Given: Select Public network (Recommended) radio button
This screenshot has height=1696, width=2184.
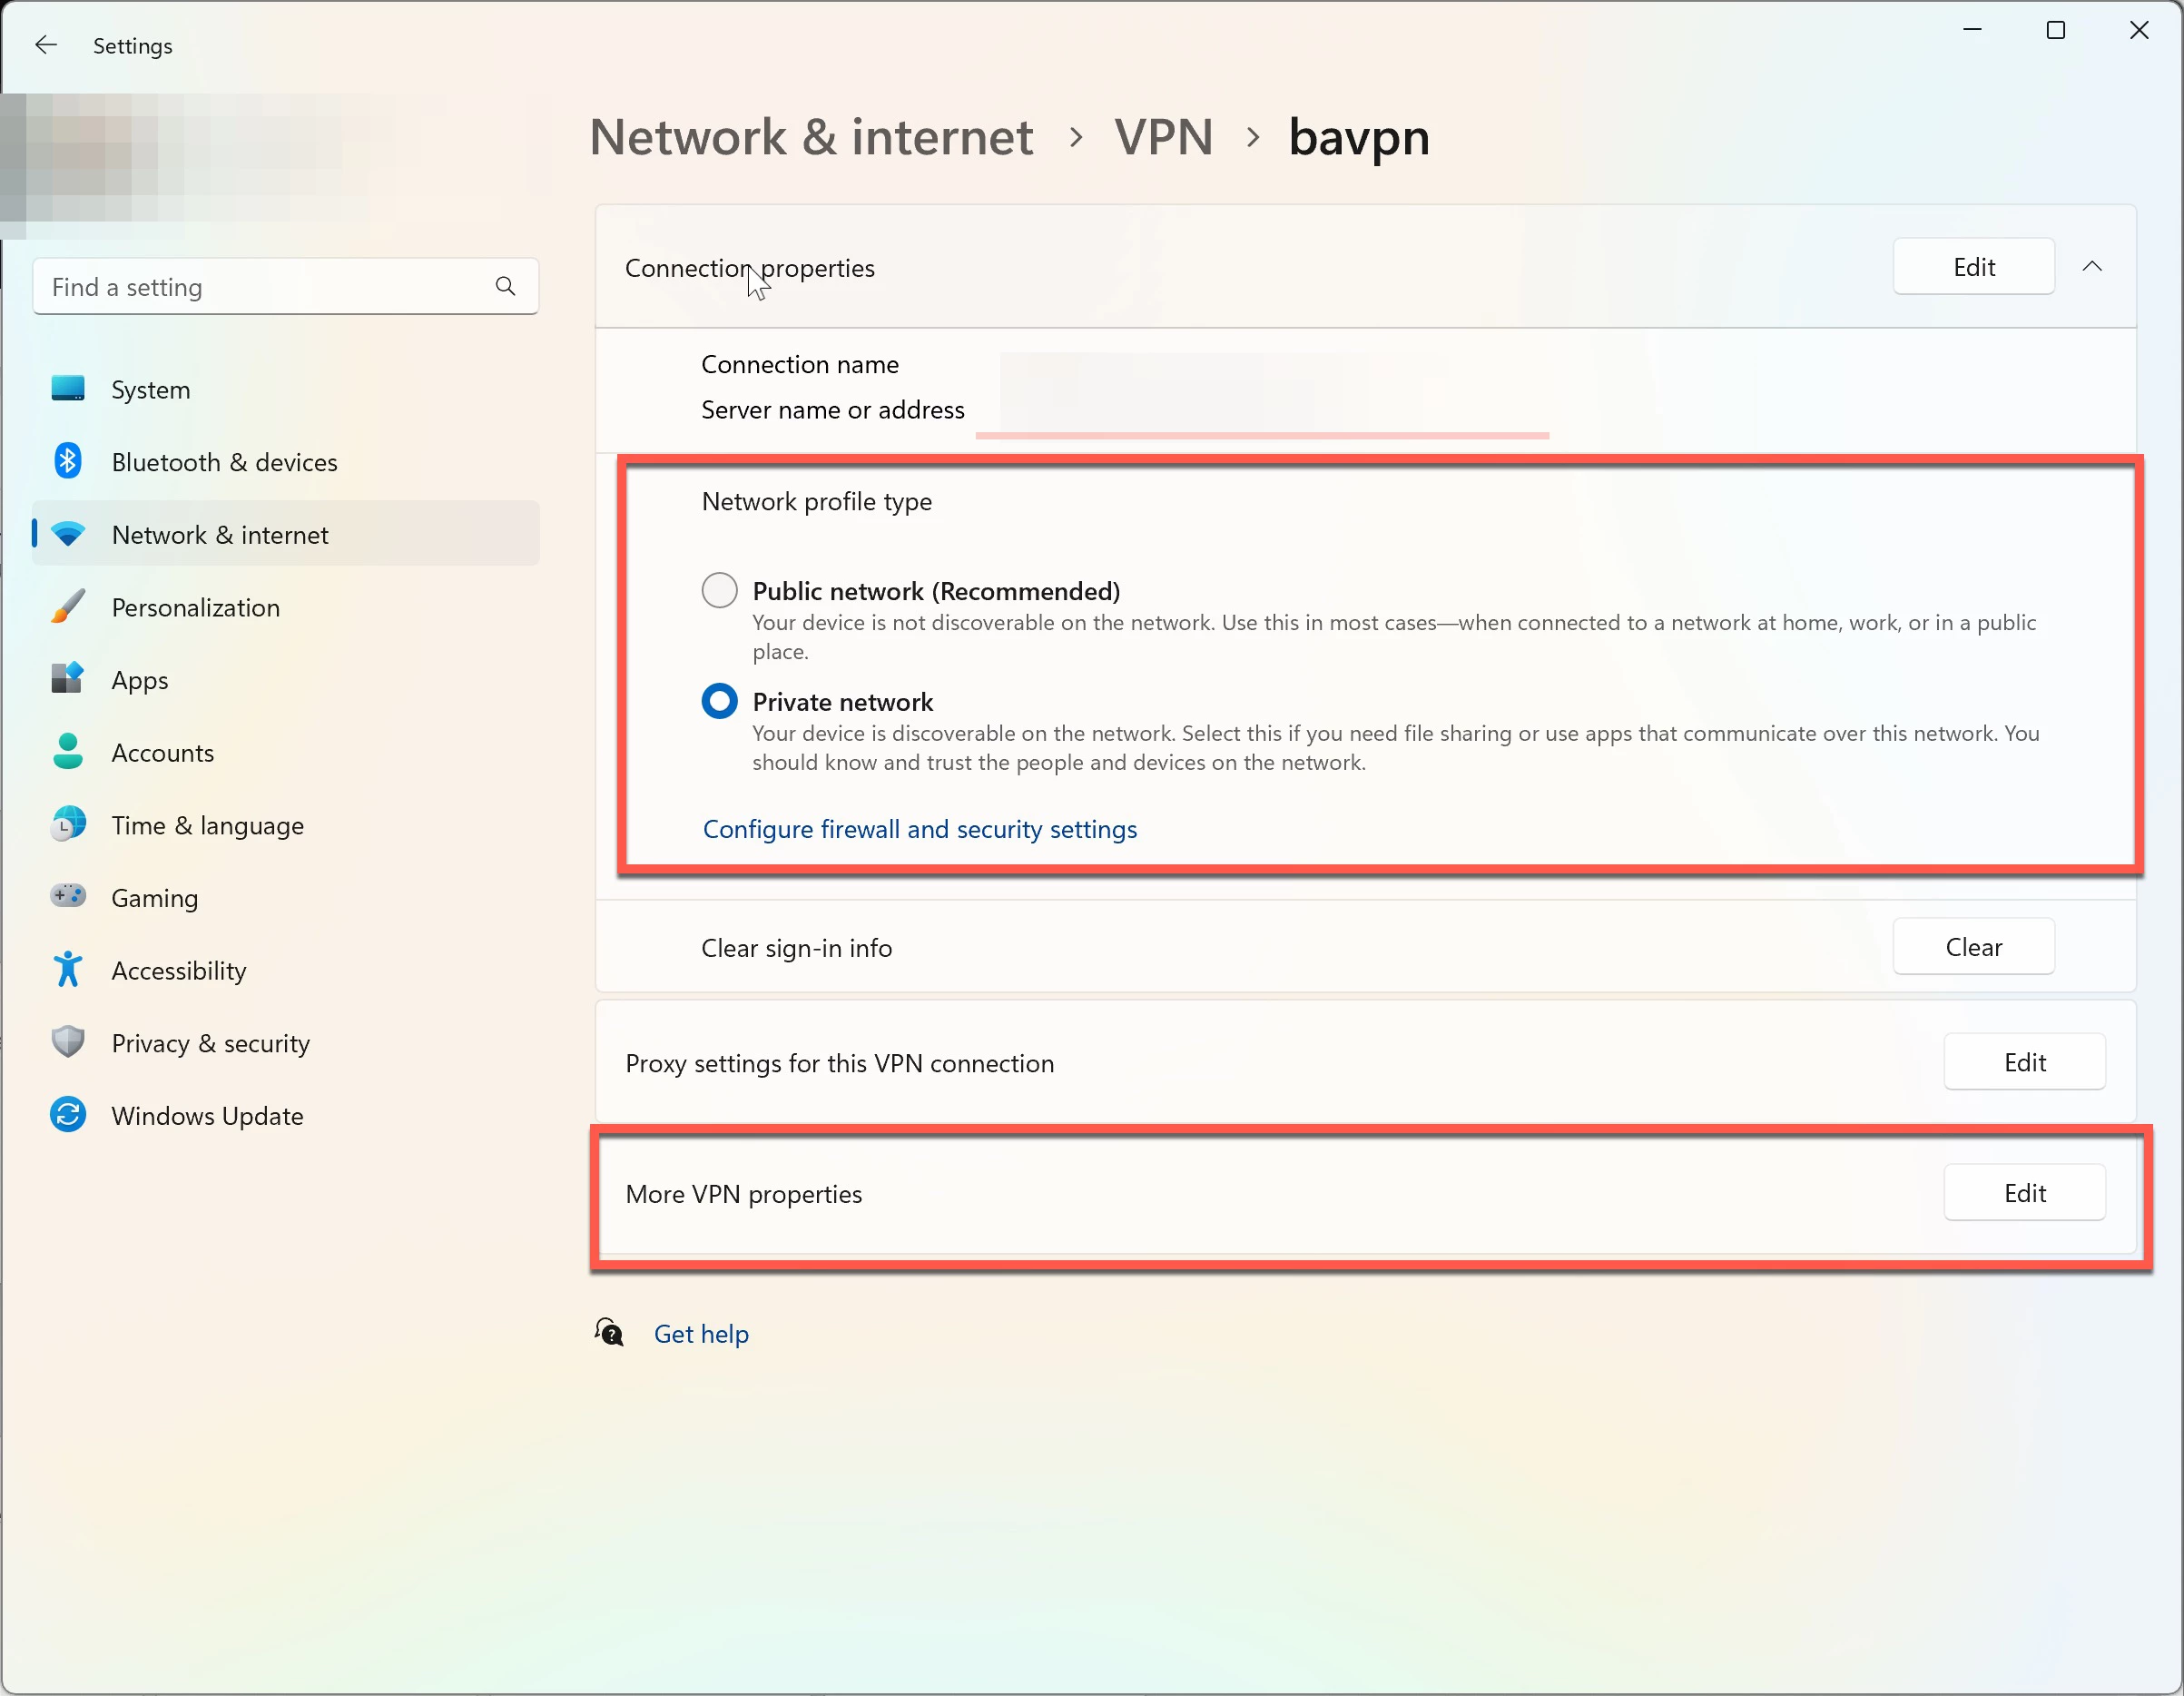Looking at the screenshot, I should pyautogui.click(x=720, y=591).
